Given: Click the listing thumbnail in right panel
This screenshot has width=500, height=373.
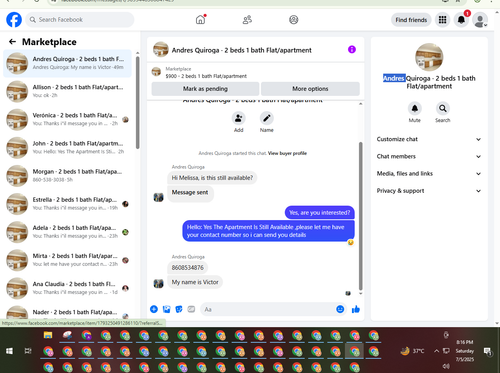Looking at the screenshot, I should 429,57.
